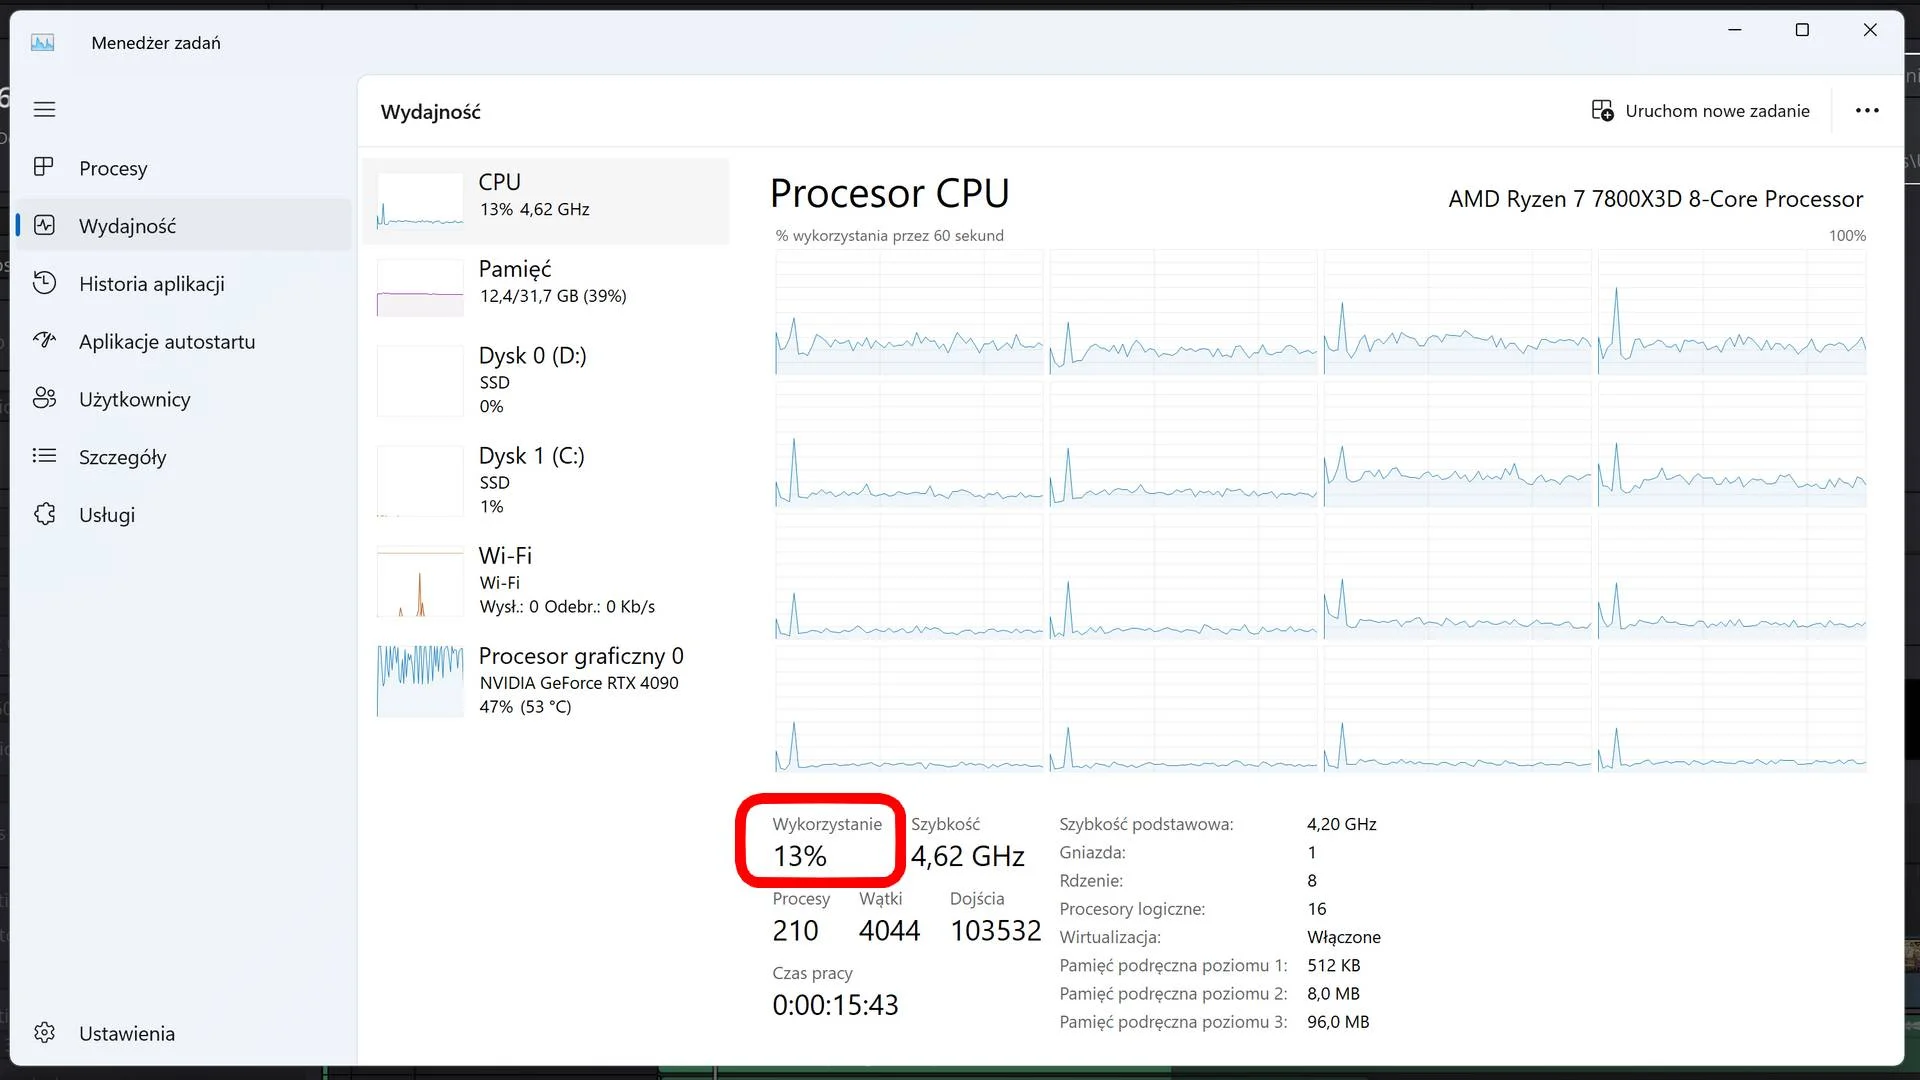This screenshot has height=1080, width=1920.
Task: Open the Usługi puzzle-gear icon
Action: pos(44,514)
